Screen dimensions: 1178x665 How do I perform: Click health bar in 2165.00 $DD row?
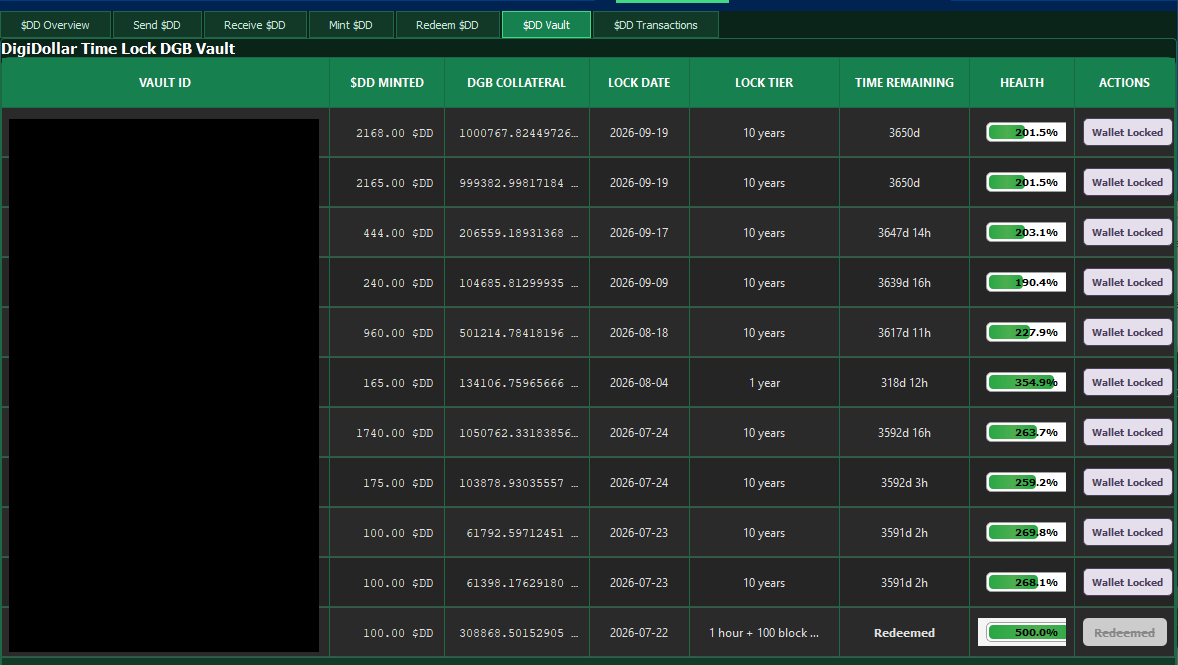(1026, 183)
